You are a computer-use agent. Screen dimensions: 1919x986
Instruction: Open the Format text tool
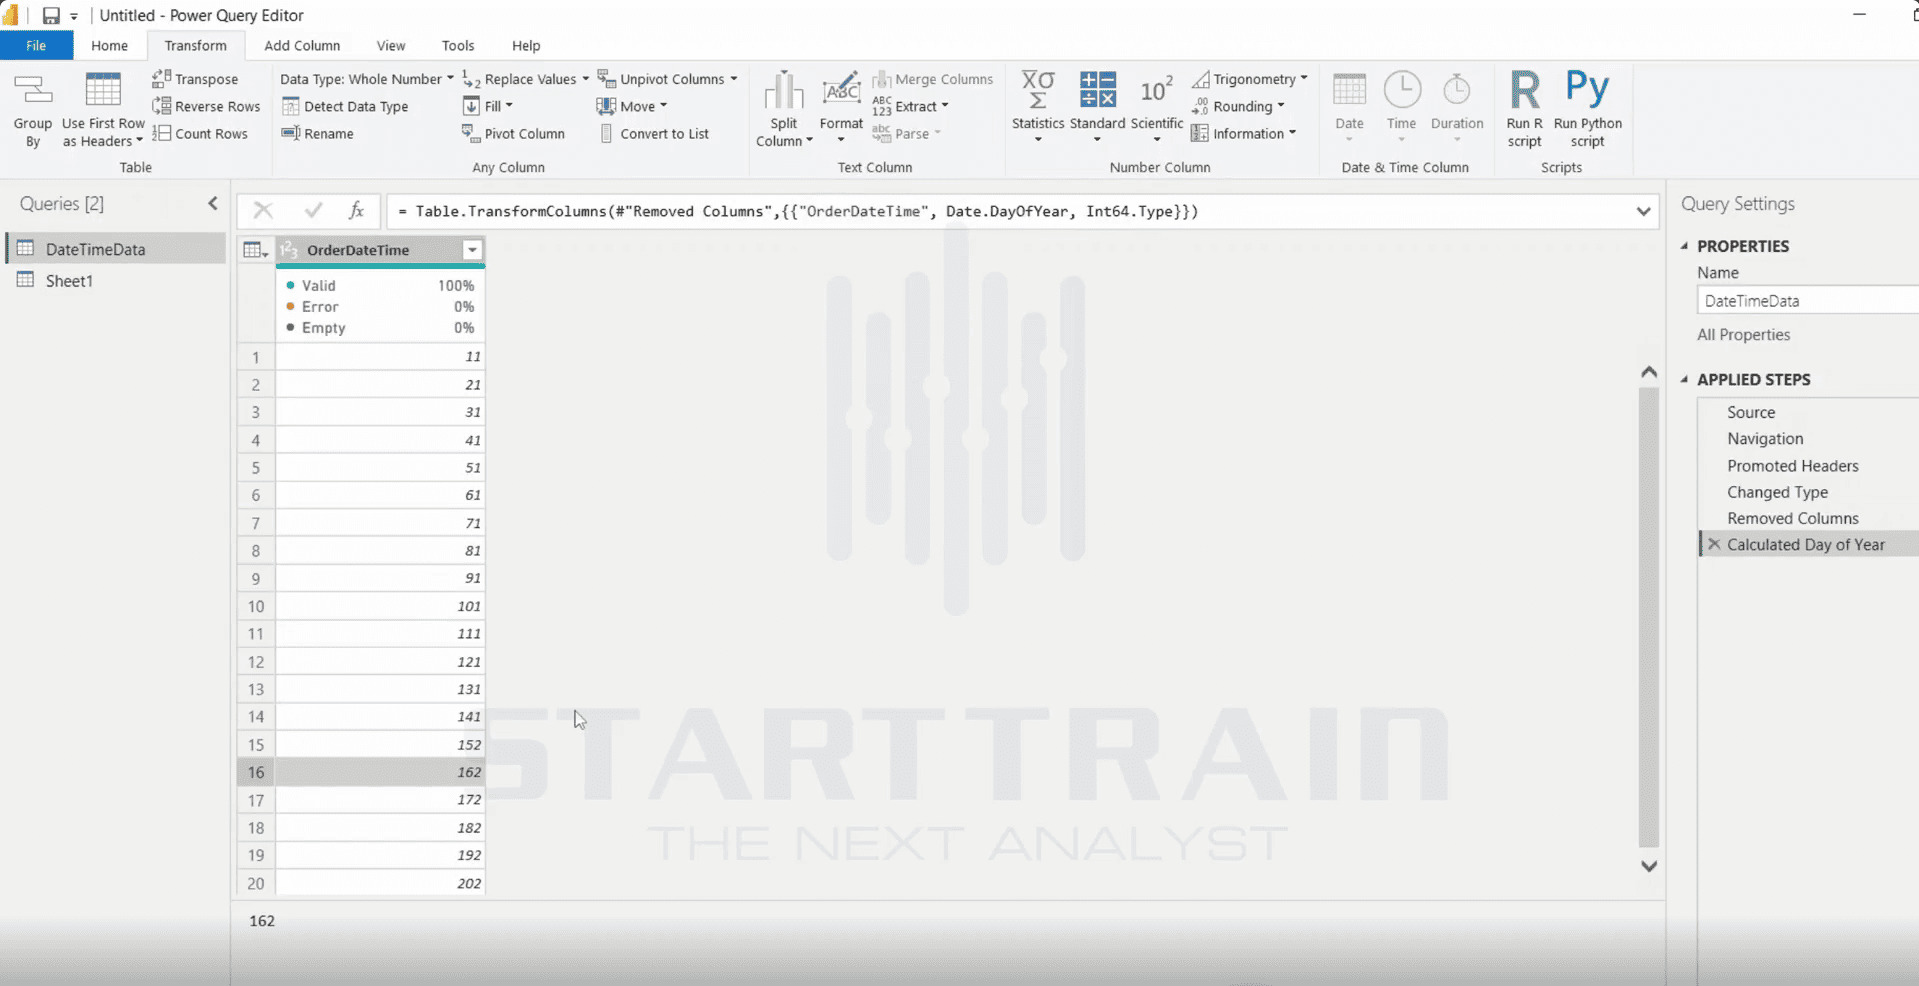coord(841,108)
